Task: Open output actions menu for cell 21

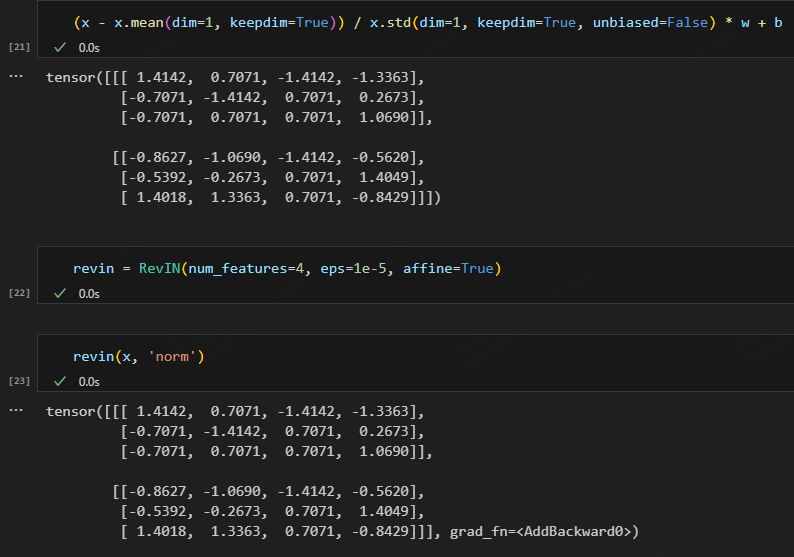Action: click(16, 76)
